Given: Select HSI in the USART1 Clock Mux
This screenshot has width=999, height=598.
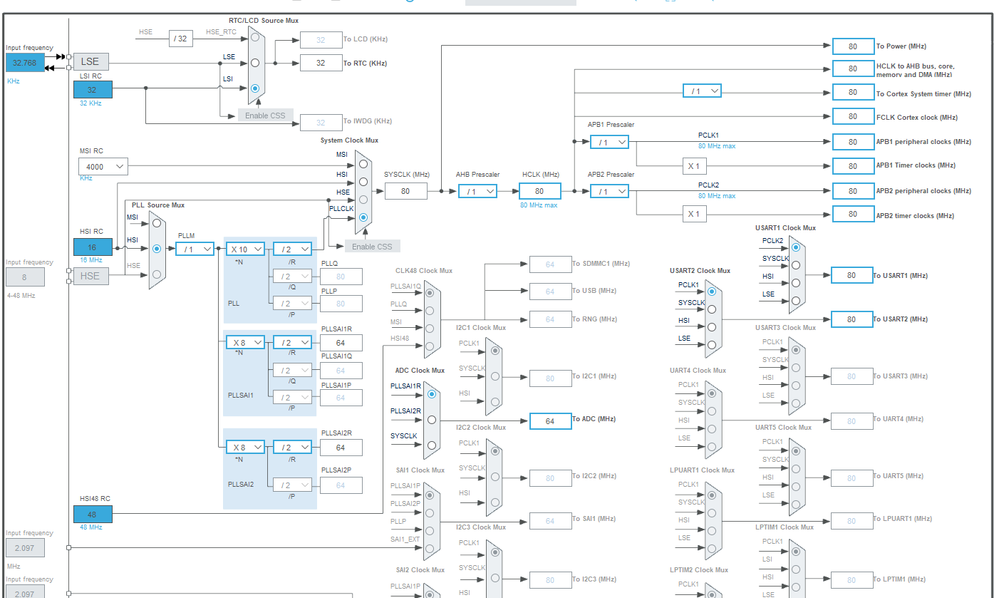Looking at the screenshot, I should tap(796, 283).
